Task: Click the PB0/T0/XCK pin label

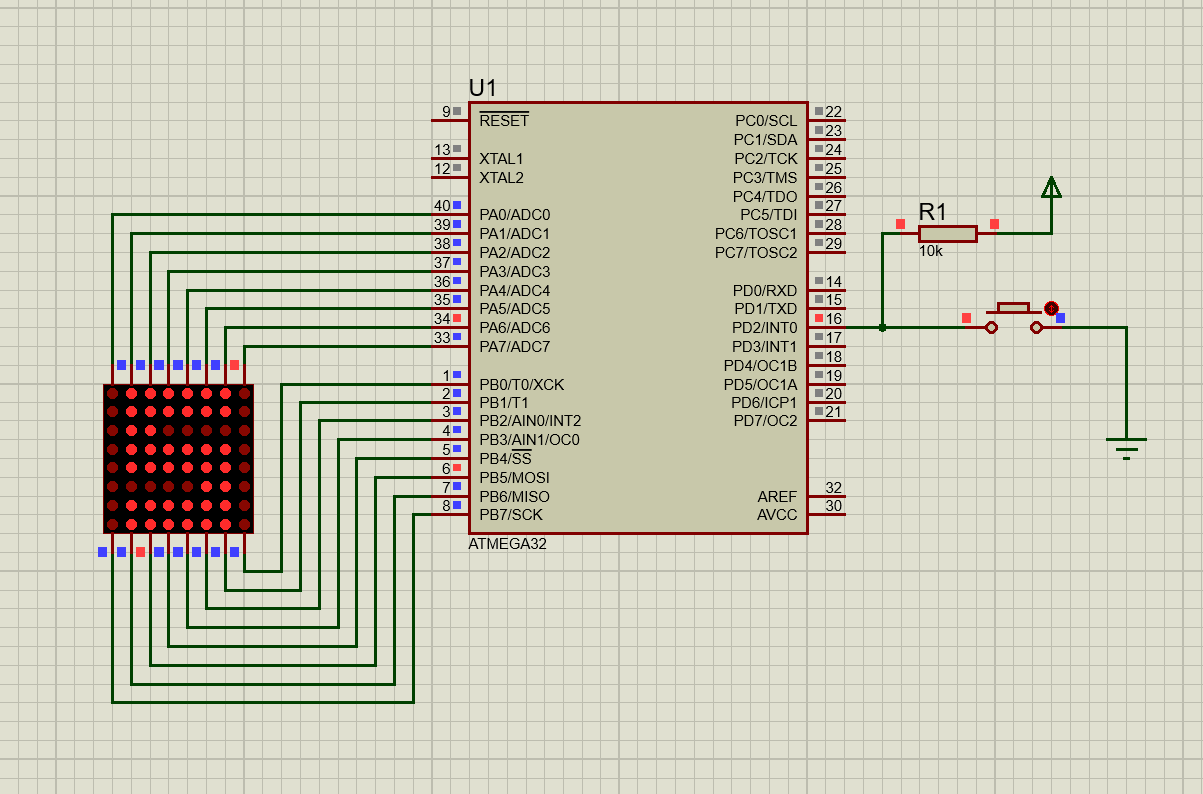Action: 522,384
